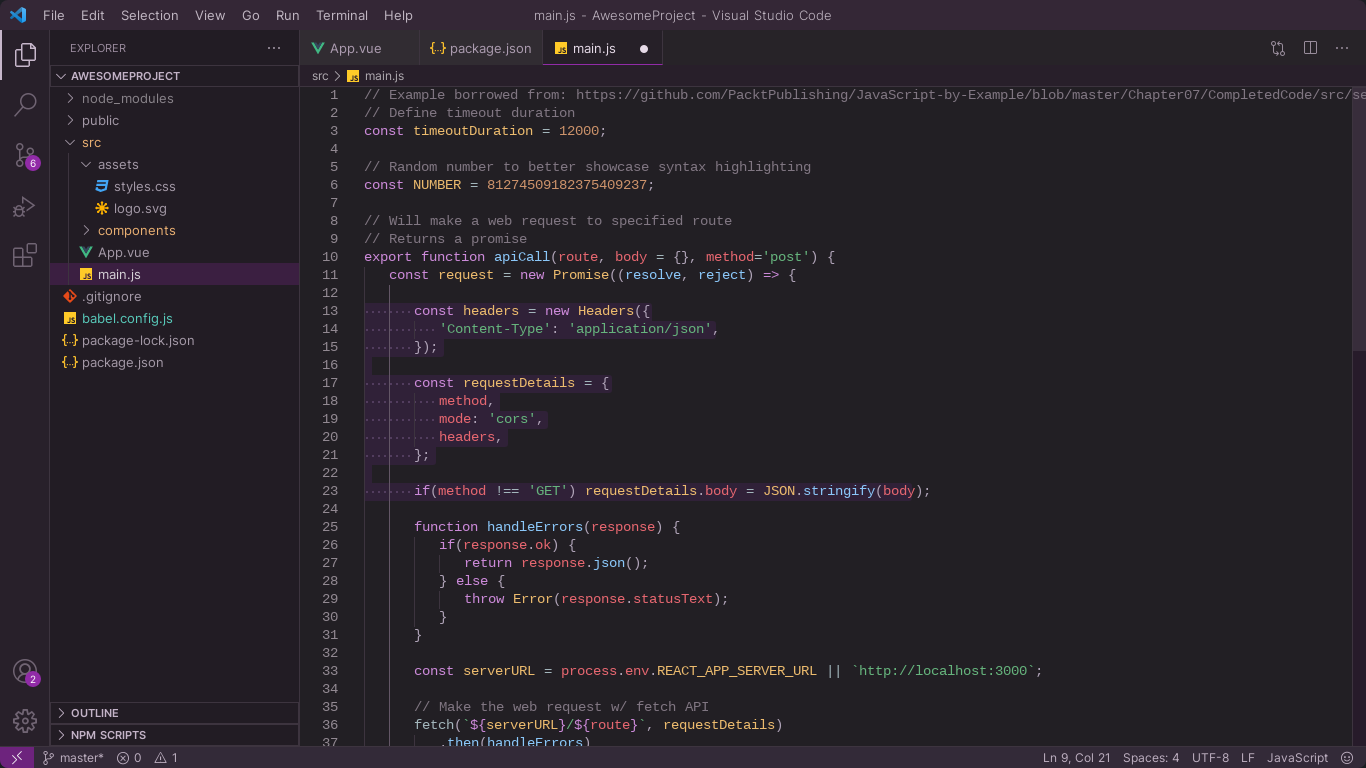Click 'apiCall' on line 10
Screen dimensions: 1366x768
click(x=522, y=257)
